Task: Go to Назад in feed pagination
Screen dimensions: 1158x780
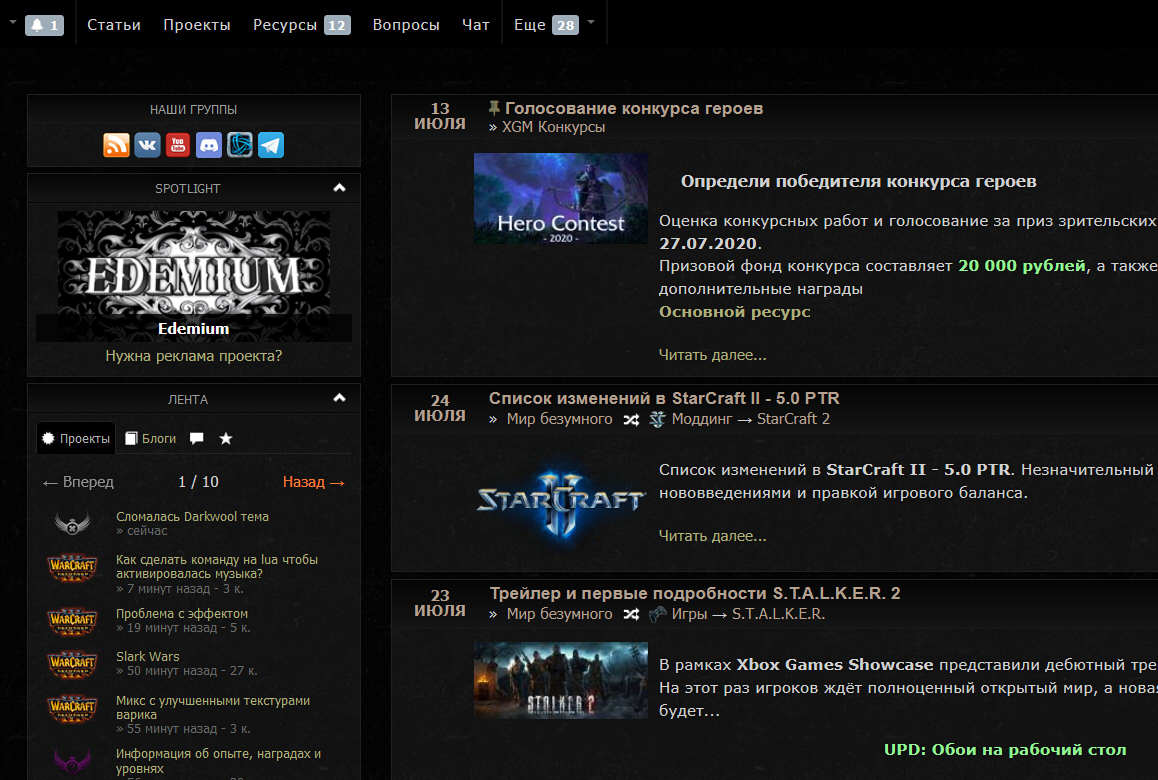Action: [314, 482]
